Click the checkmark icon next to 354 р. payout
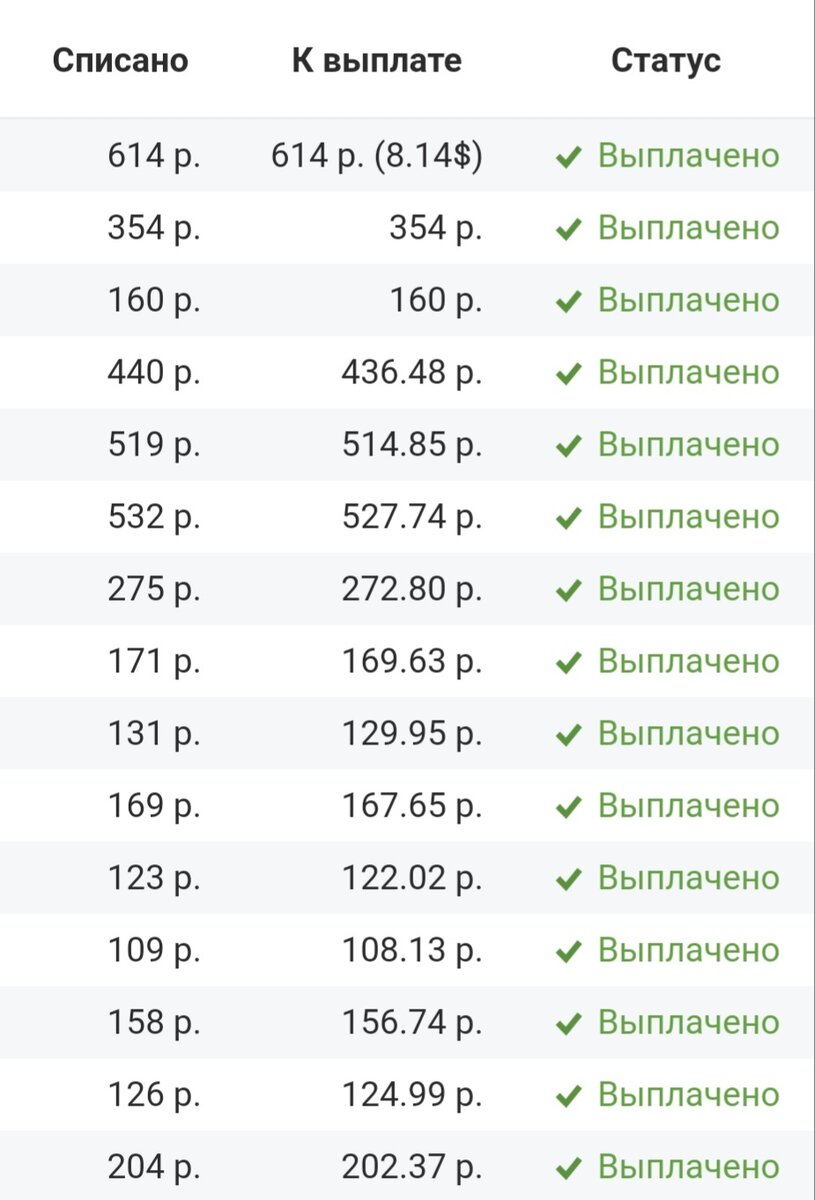 point(568,229)
